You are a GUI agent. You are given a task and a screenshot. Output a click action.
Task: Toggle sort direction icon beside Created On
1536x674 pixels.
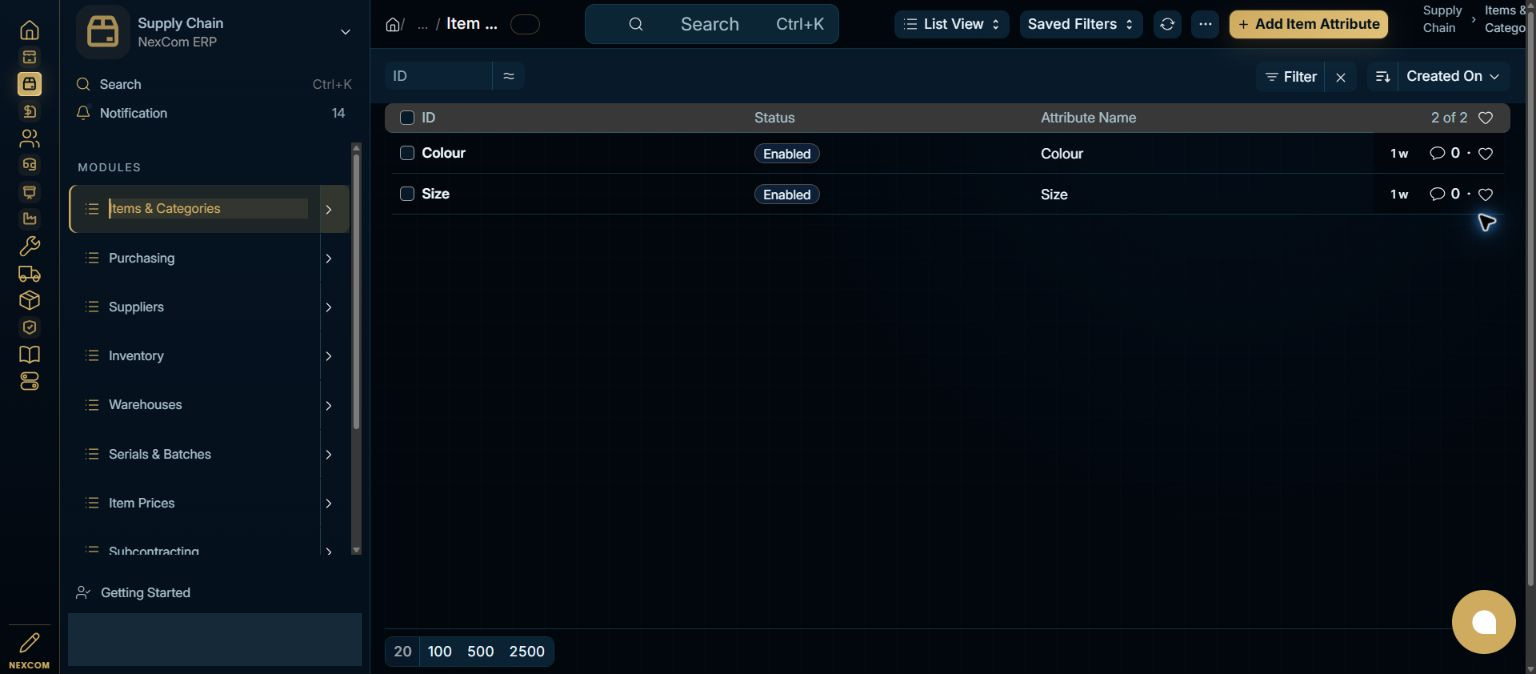pyautogui.click(x=1383, y=77)
